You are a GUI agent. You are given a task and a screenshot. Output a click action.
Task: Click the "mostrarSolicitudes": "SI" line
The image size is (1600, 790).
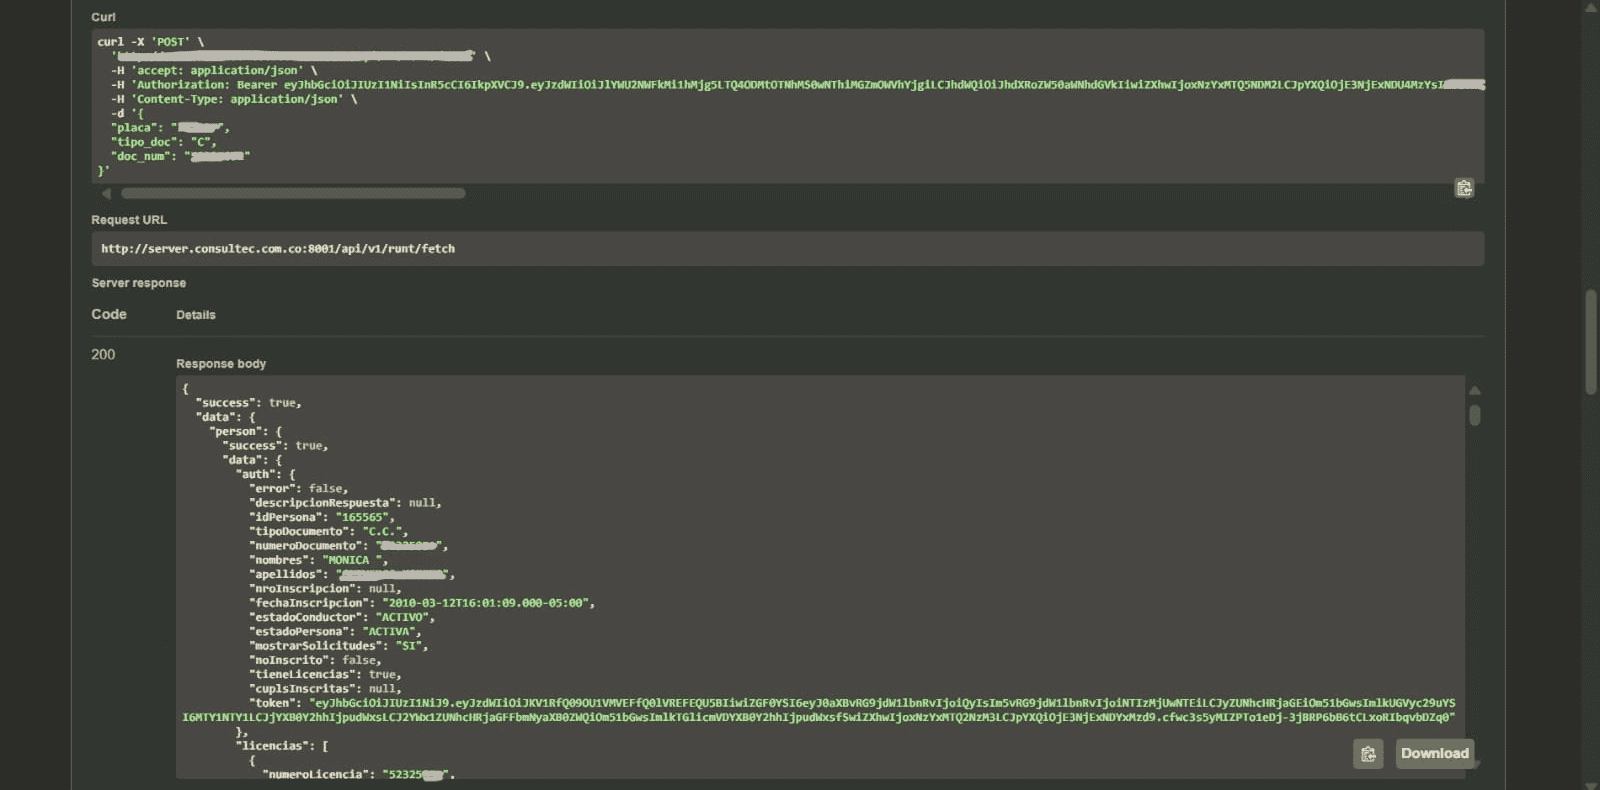coord(339,646)
